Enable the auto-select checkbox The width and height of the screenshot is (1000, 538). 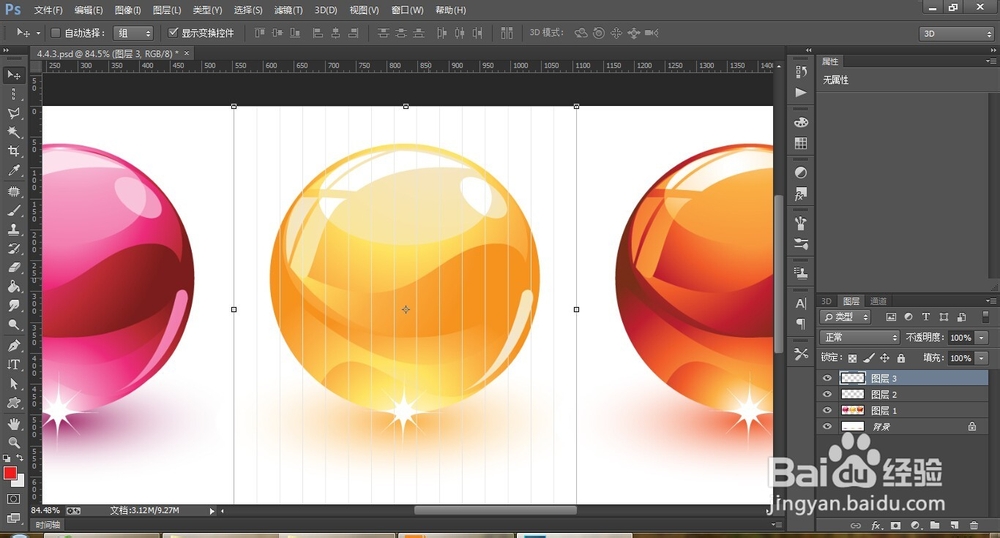coord(55,33)
